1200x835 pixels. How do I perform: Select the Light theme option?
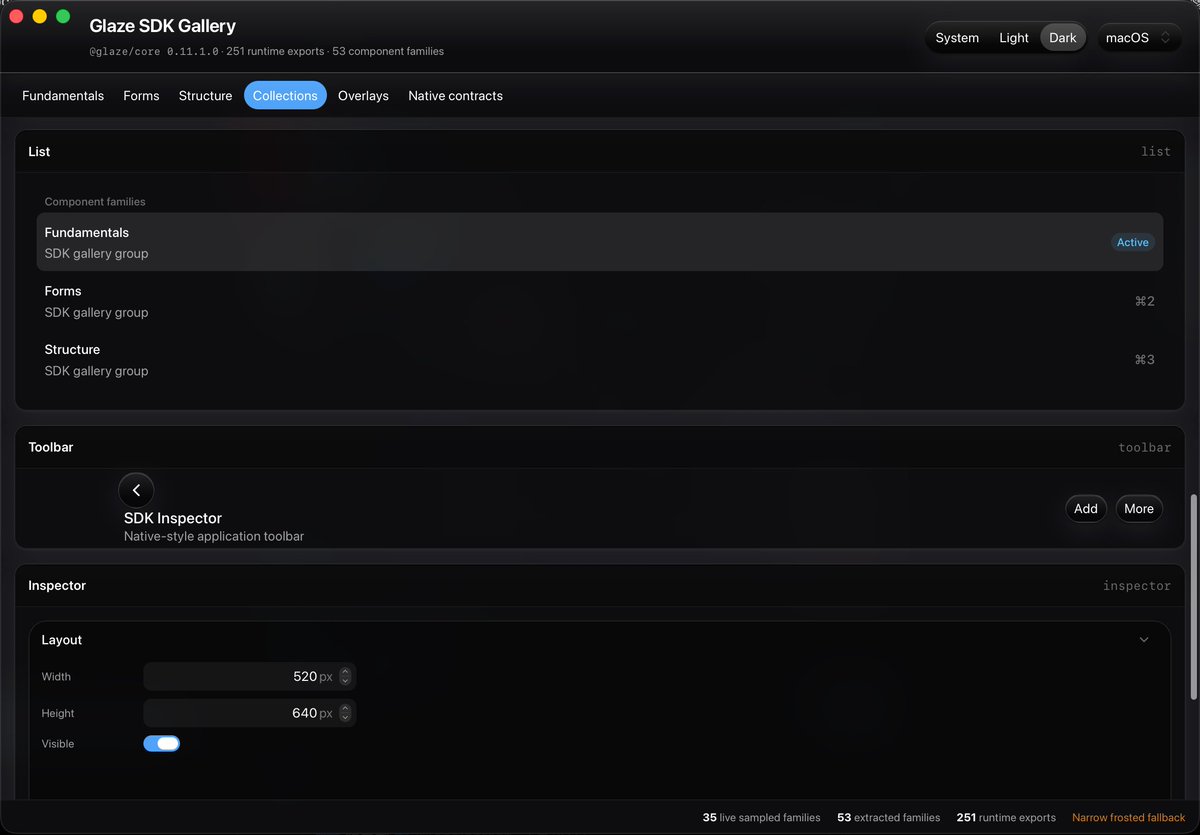tap(1014, 38)
